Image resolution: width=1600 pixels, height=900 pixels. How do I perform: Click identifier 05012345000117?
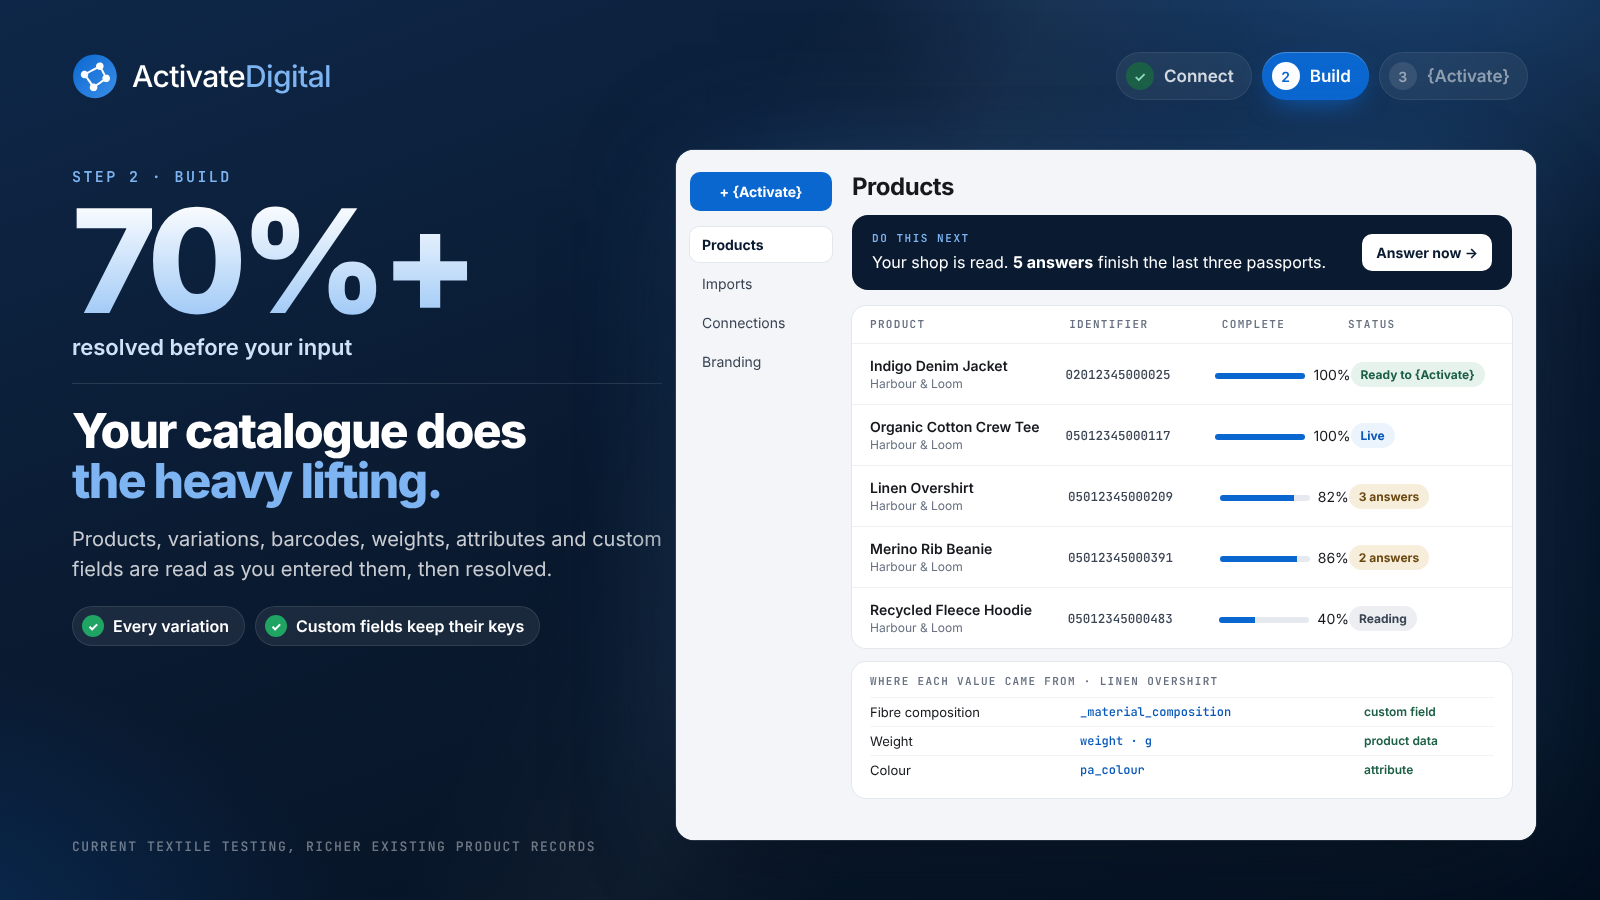click(x=1118, y=436)
